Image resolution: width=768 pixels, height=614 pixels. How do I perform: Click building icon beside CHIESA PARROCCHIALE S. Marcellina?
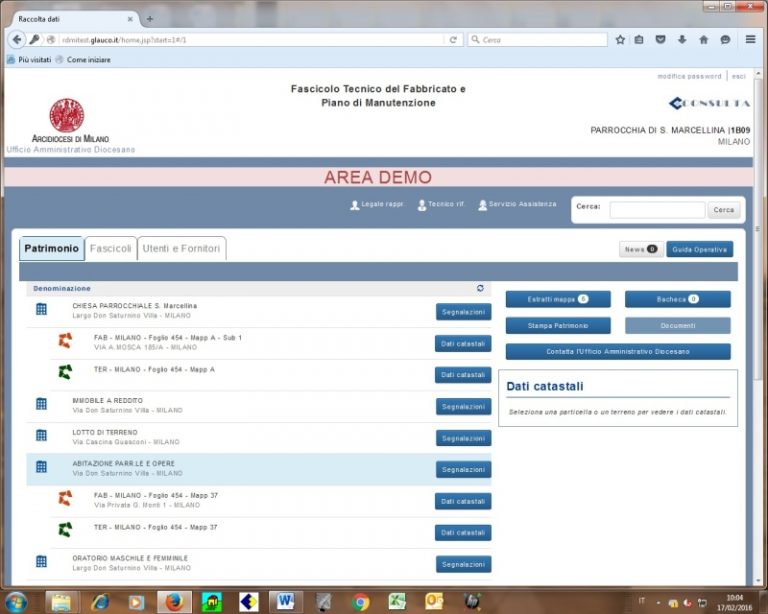click(x=41, y=310)
